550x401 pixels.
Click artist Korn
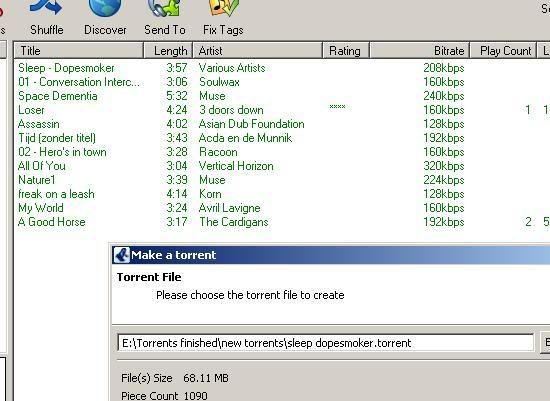[x=210, y=194]
